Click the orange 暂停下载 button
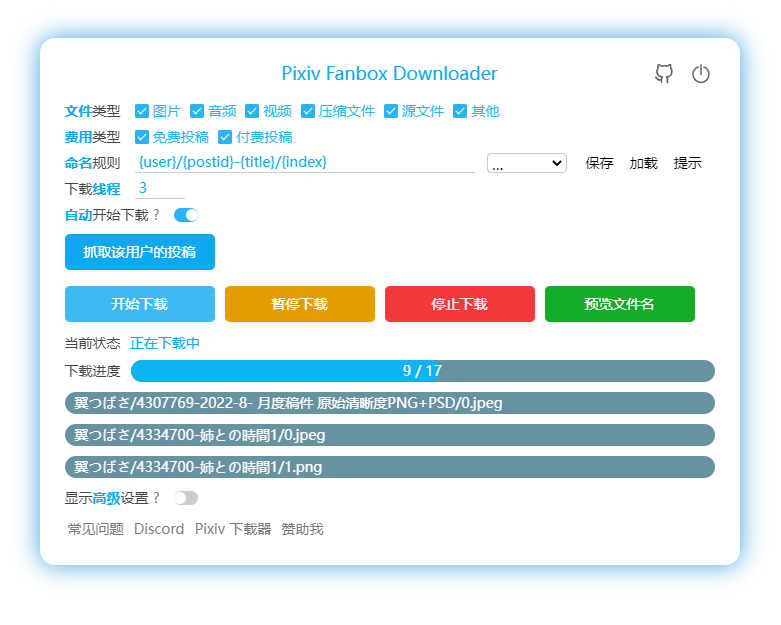Screen dimensions: 781x625 pos(300,304)
